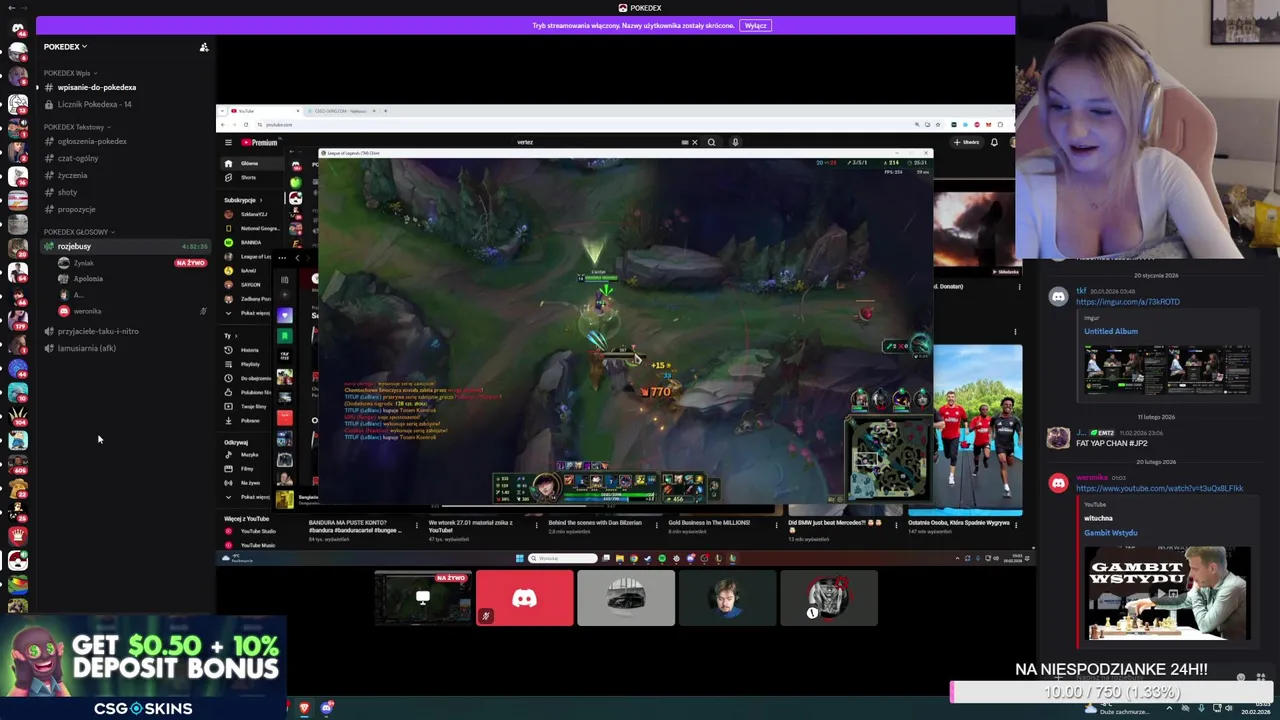Open invite people icon beside POKEDEX header

pyautogui.click(x=204, y=47)
